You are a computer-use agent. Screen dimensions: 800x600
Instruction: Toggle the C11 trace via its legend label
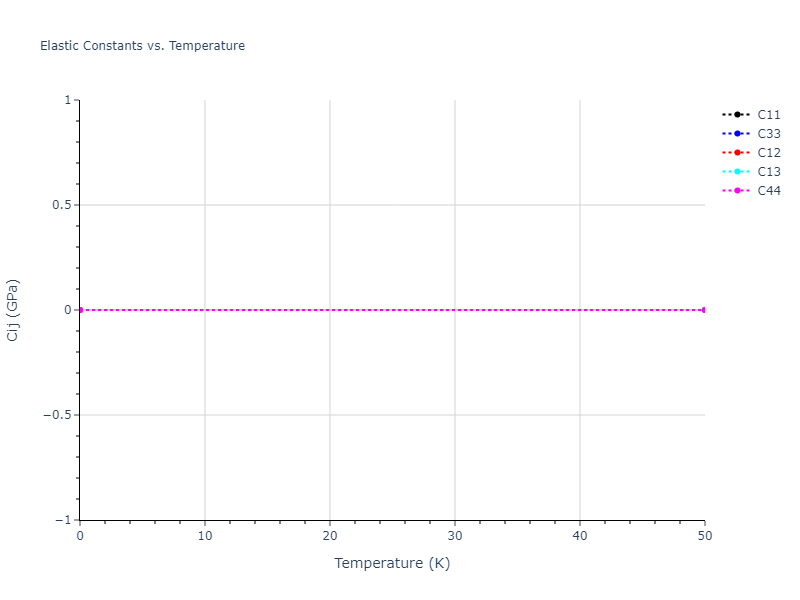coord(769,114)
